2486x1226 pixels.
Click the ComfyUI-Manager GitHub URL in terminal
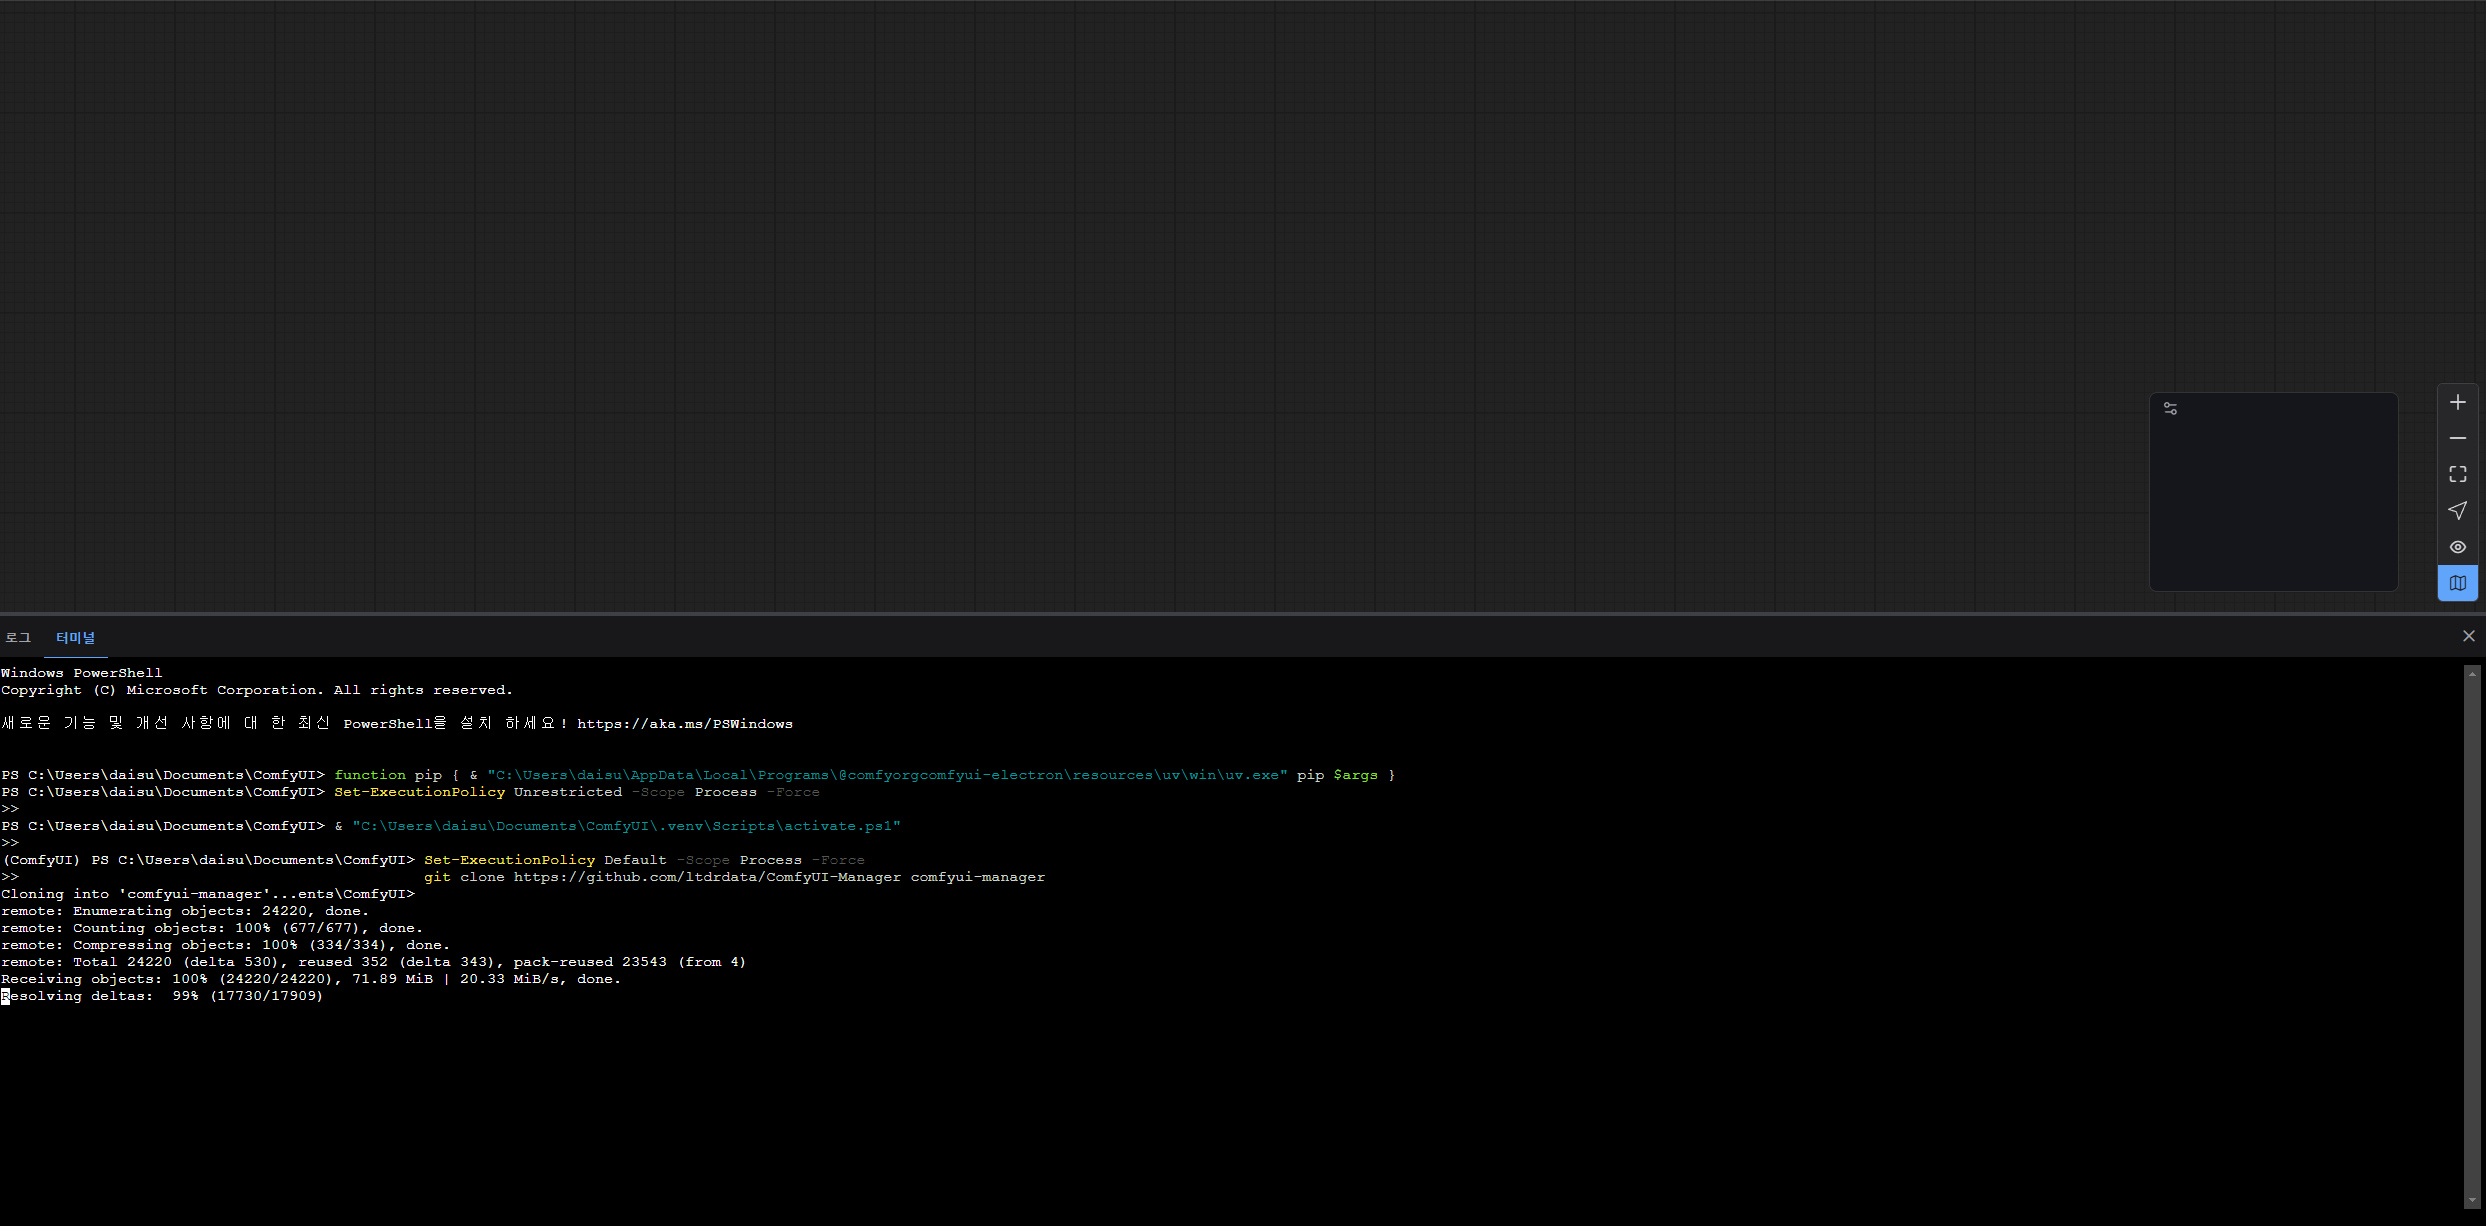(706, 877)
